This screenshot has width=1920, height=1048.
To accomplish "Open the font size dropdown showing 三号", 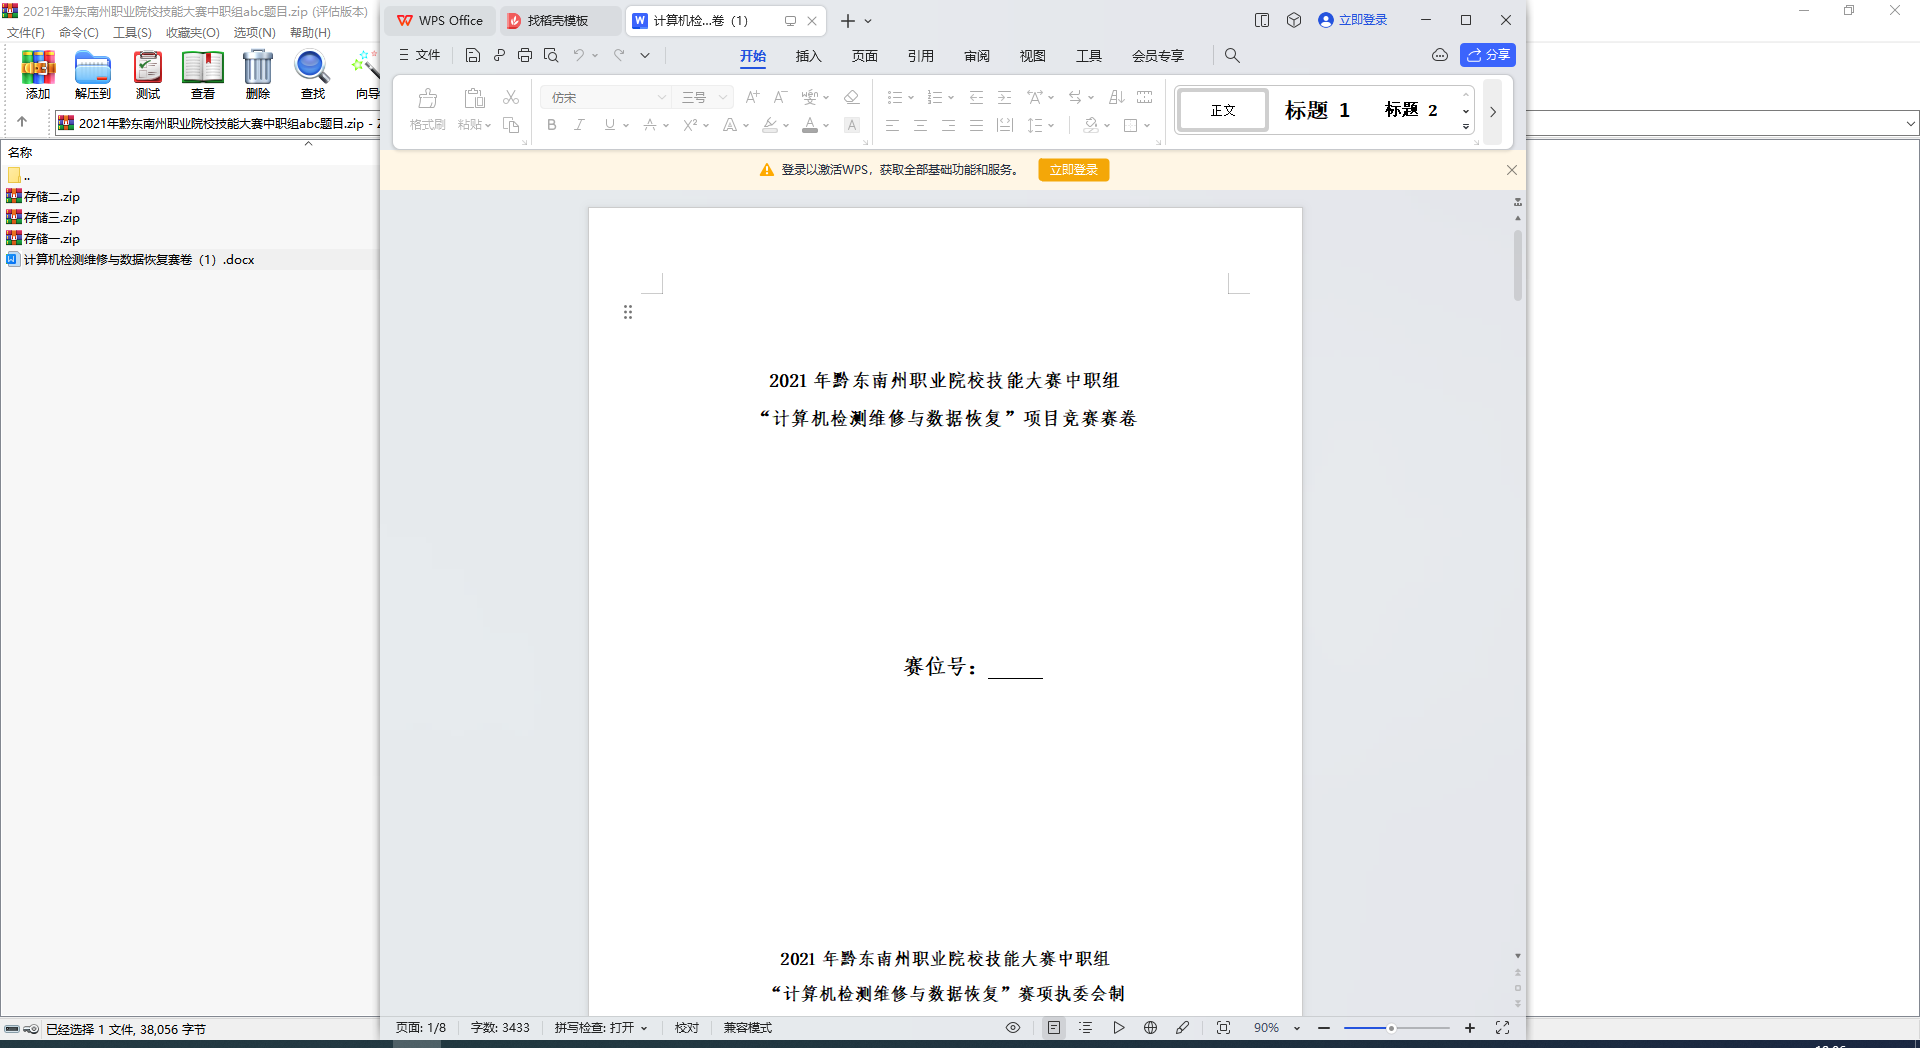I will point(704,97).
